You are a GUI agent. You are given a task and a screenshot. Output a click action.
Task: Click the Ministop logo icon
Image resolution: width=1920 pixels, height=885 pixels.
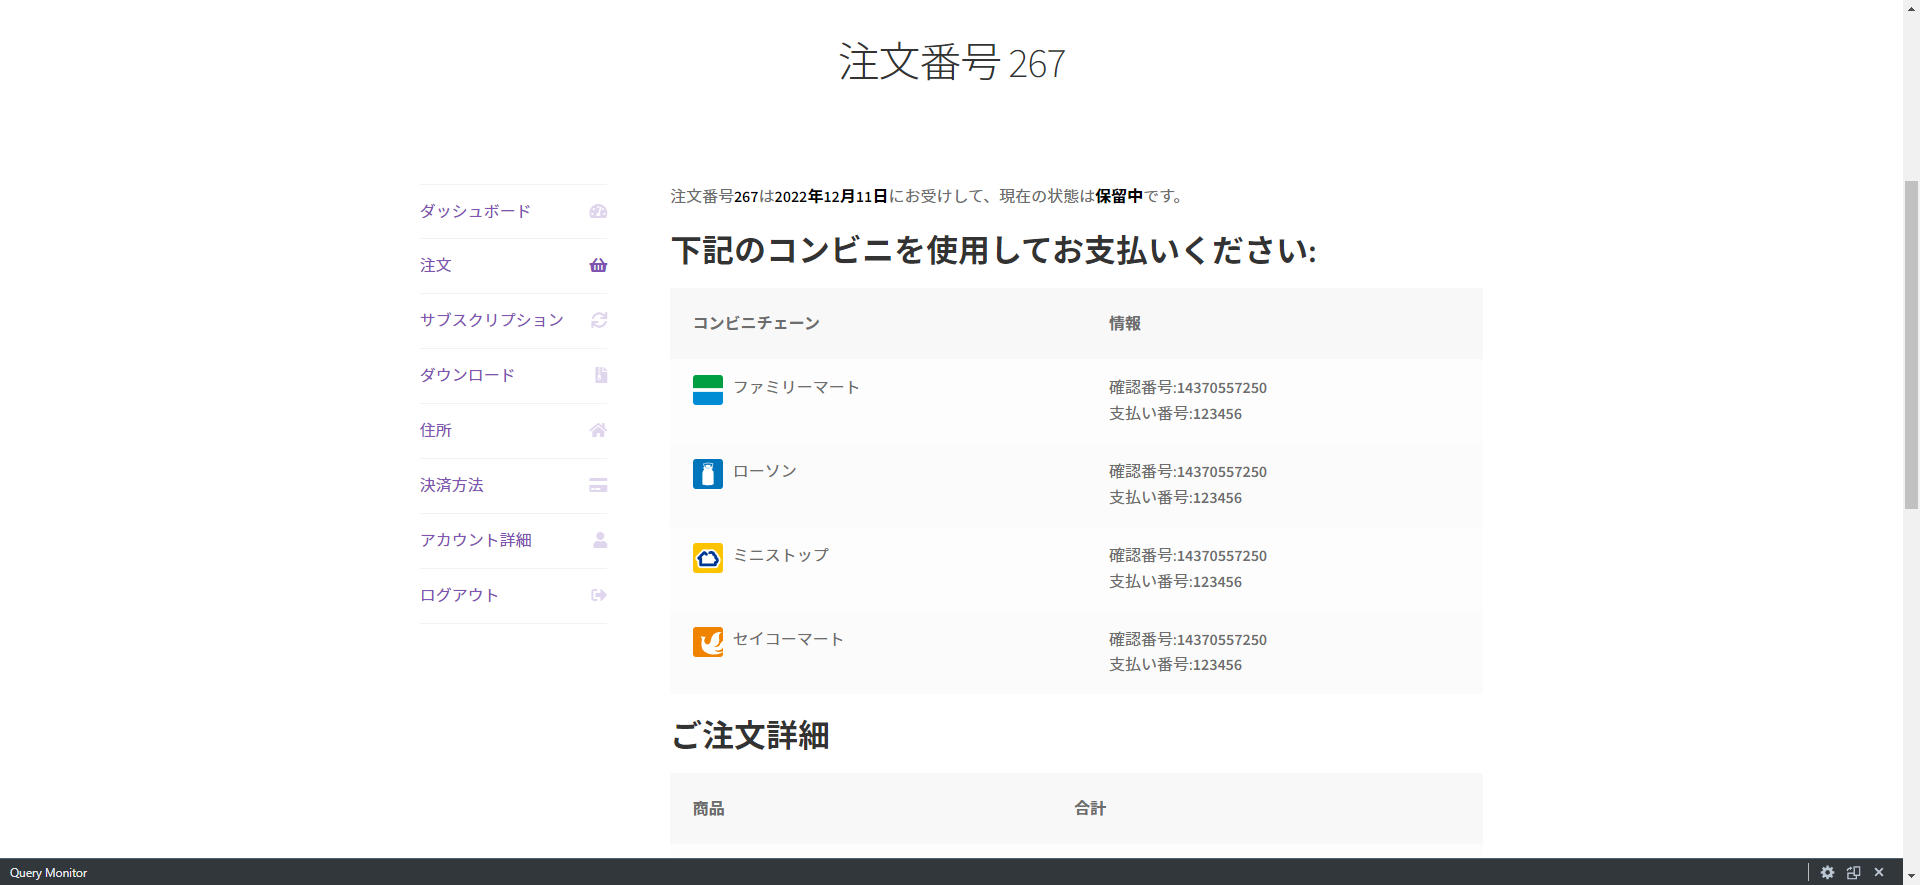708,558
